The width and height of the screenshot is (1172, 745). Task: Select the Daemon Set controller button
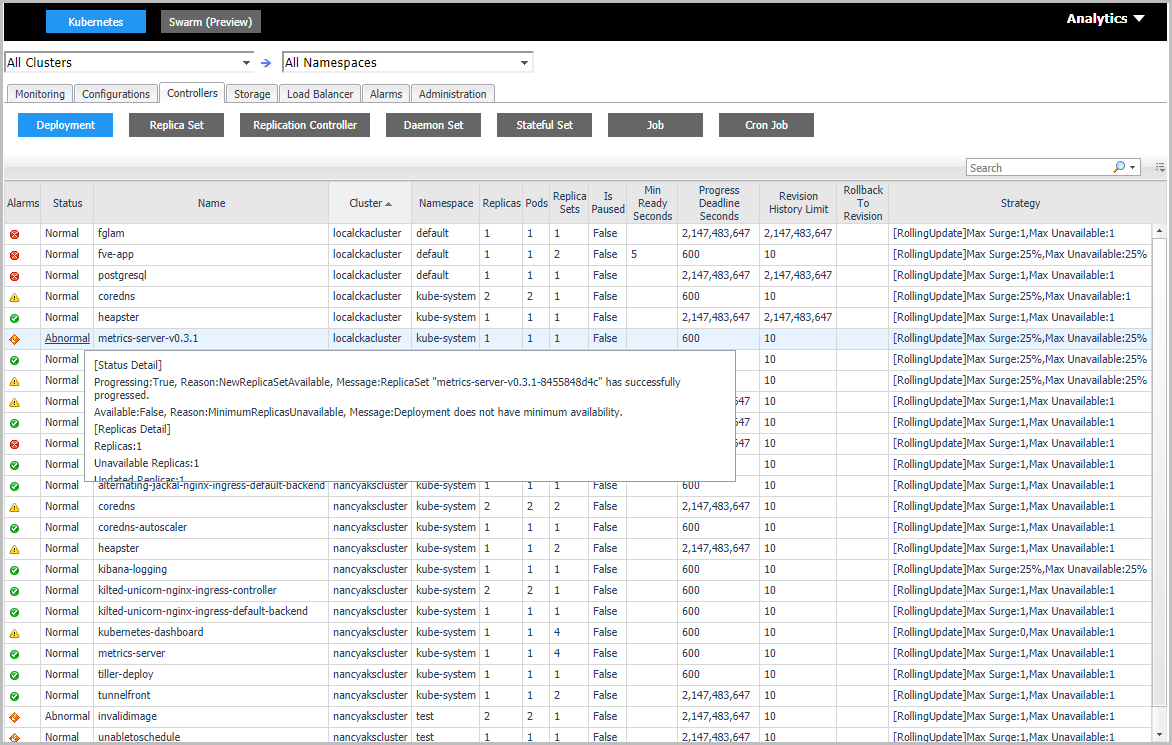pyautogui.click(x=433, y=125)
